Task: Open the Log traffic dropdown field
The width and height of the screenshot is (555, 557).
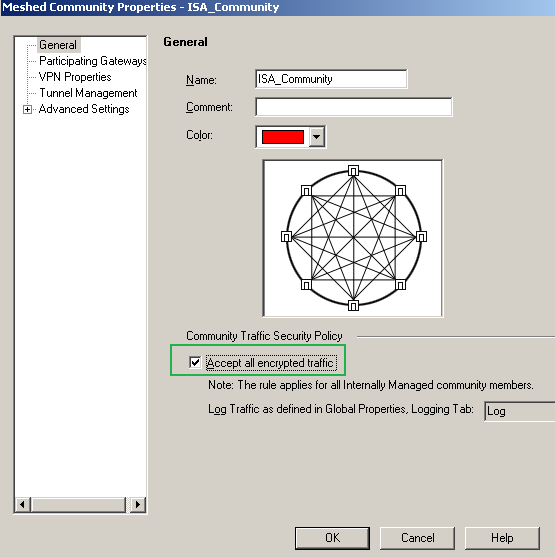Action: pos(519,411)
